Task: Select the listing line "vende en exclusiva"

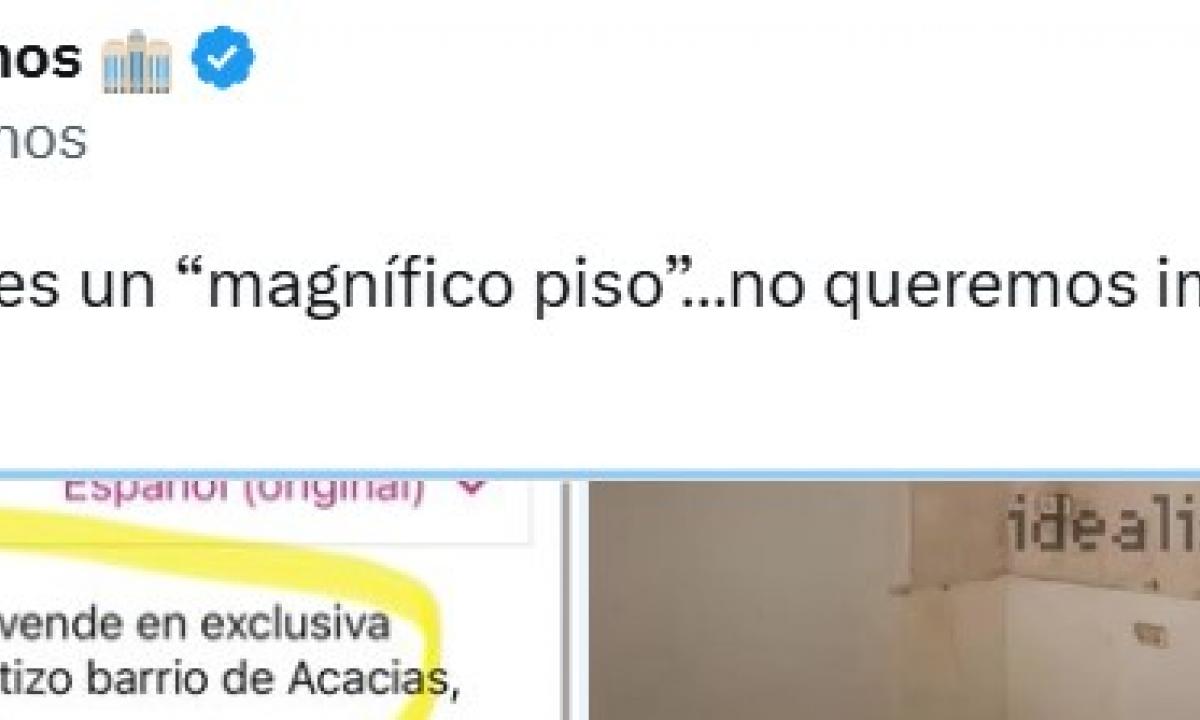Action: tap(195, 625)
